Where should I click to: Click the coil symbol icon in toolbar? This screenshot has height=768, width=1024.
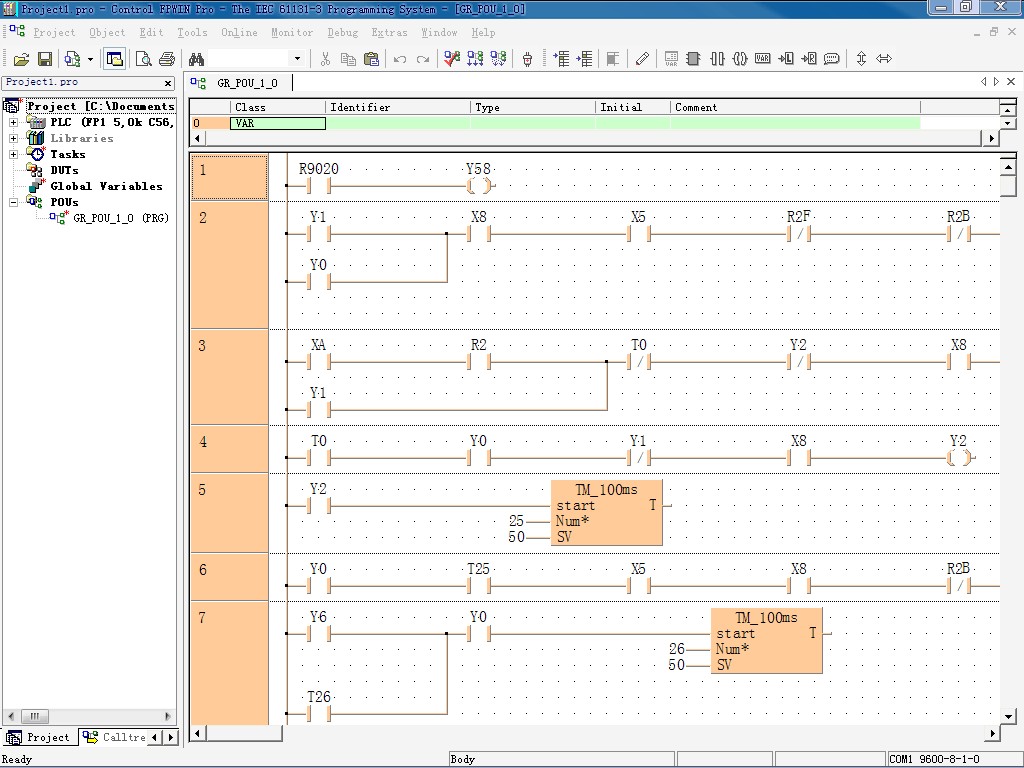740,60
